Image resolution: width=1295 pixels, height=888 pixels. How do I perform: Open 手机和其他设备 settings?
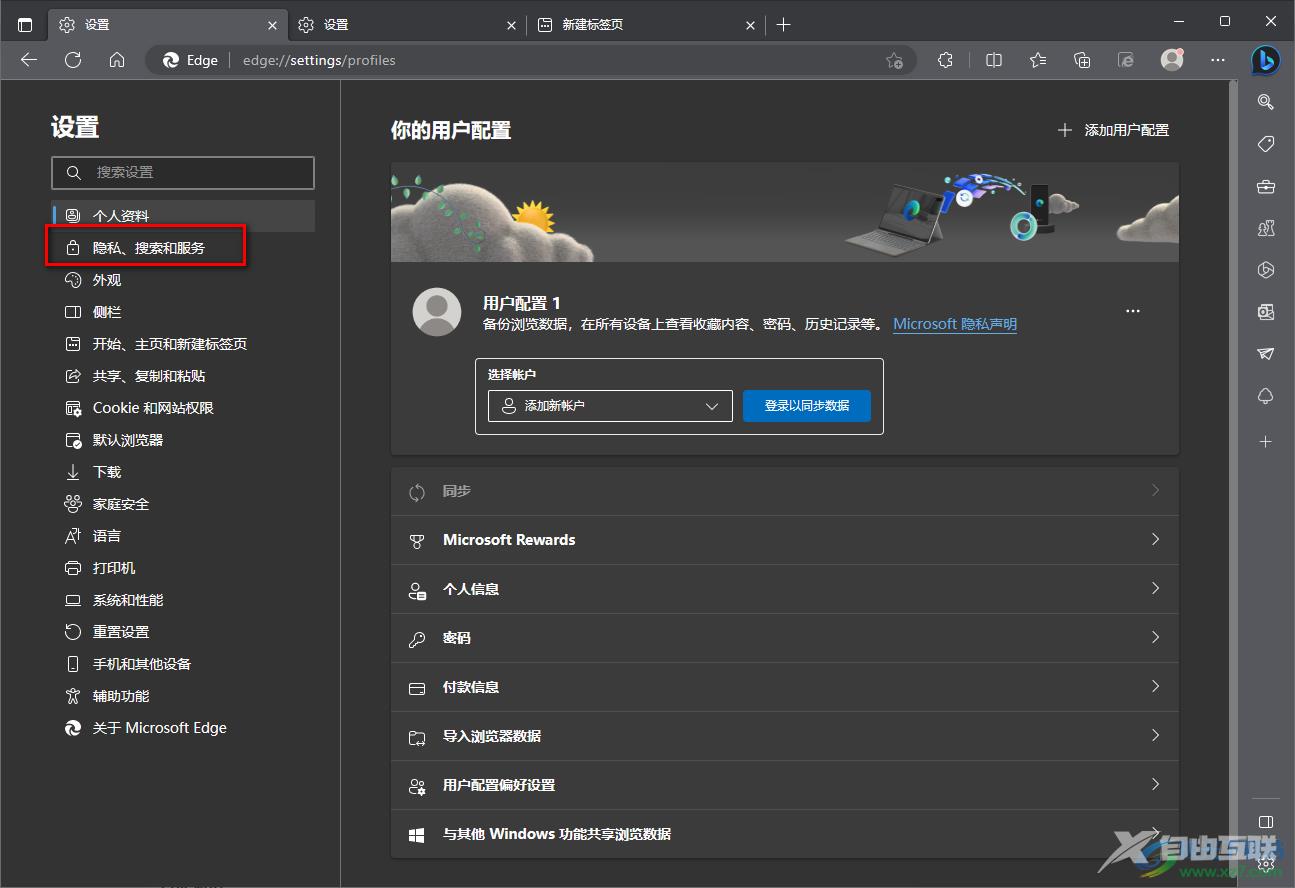183,664
